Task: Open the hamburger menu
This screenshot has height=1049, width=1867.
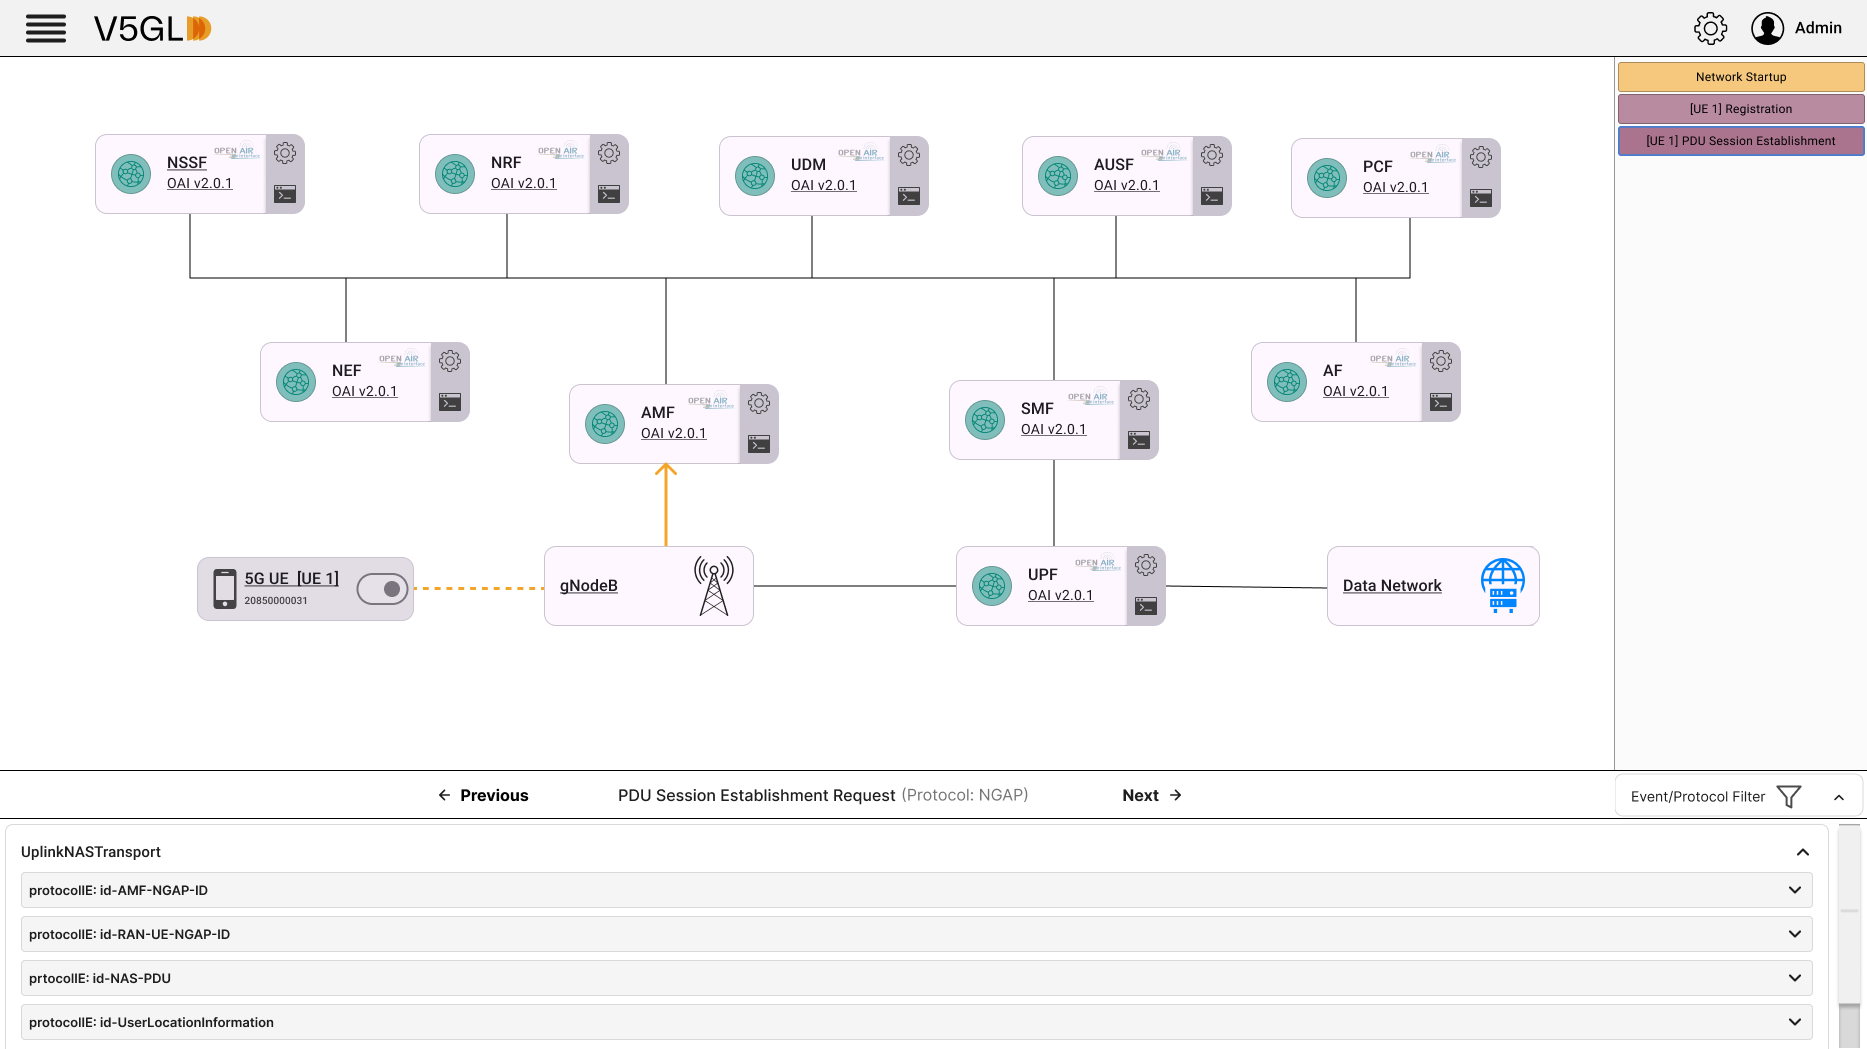Action: click(46, 28)
